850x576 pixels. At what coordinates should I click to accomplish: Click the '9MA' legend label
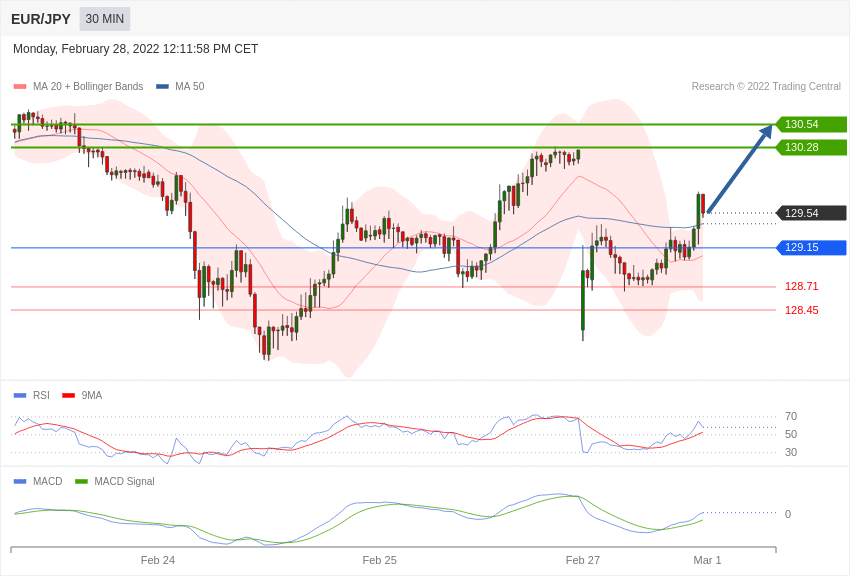(92, 395)
